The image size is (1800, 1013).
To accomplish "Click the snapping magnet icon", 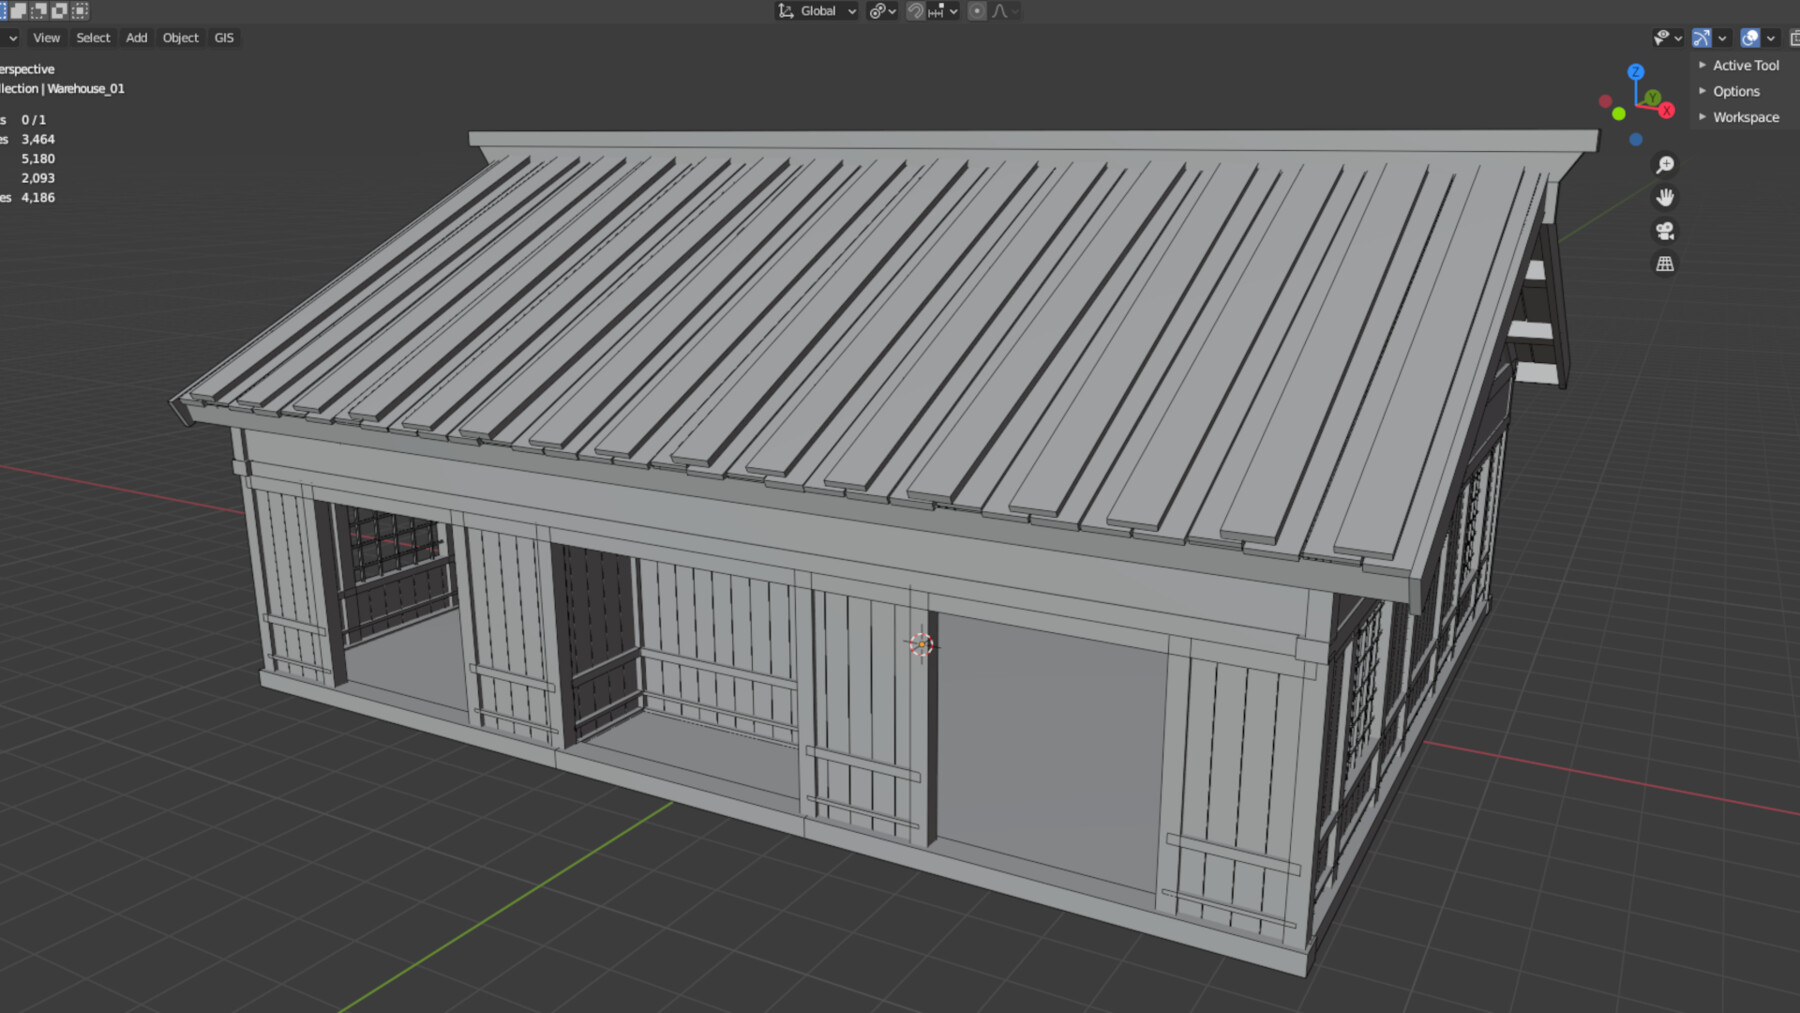I will [917, 11].
